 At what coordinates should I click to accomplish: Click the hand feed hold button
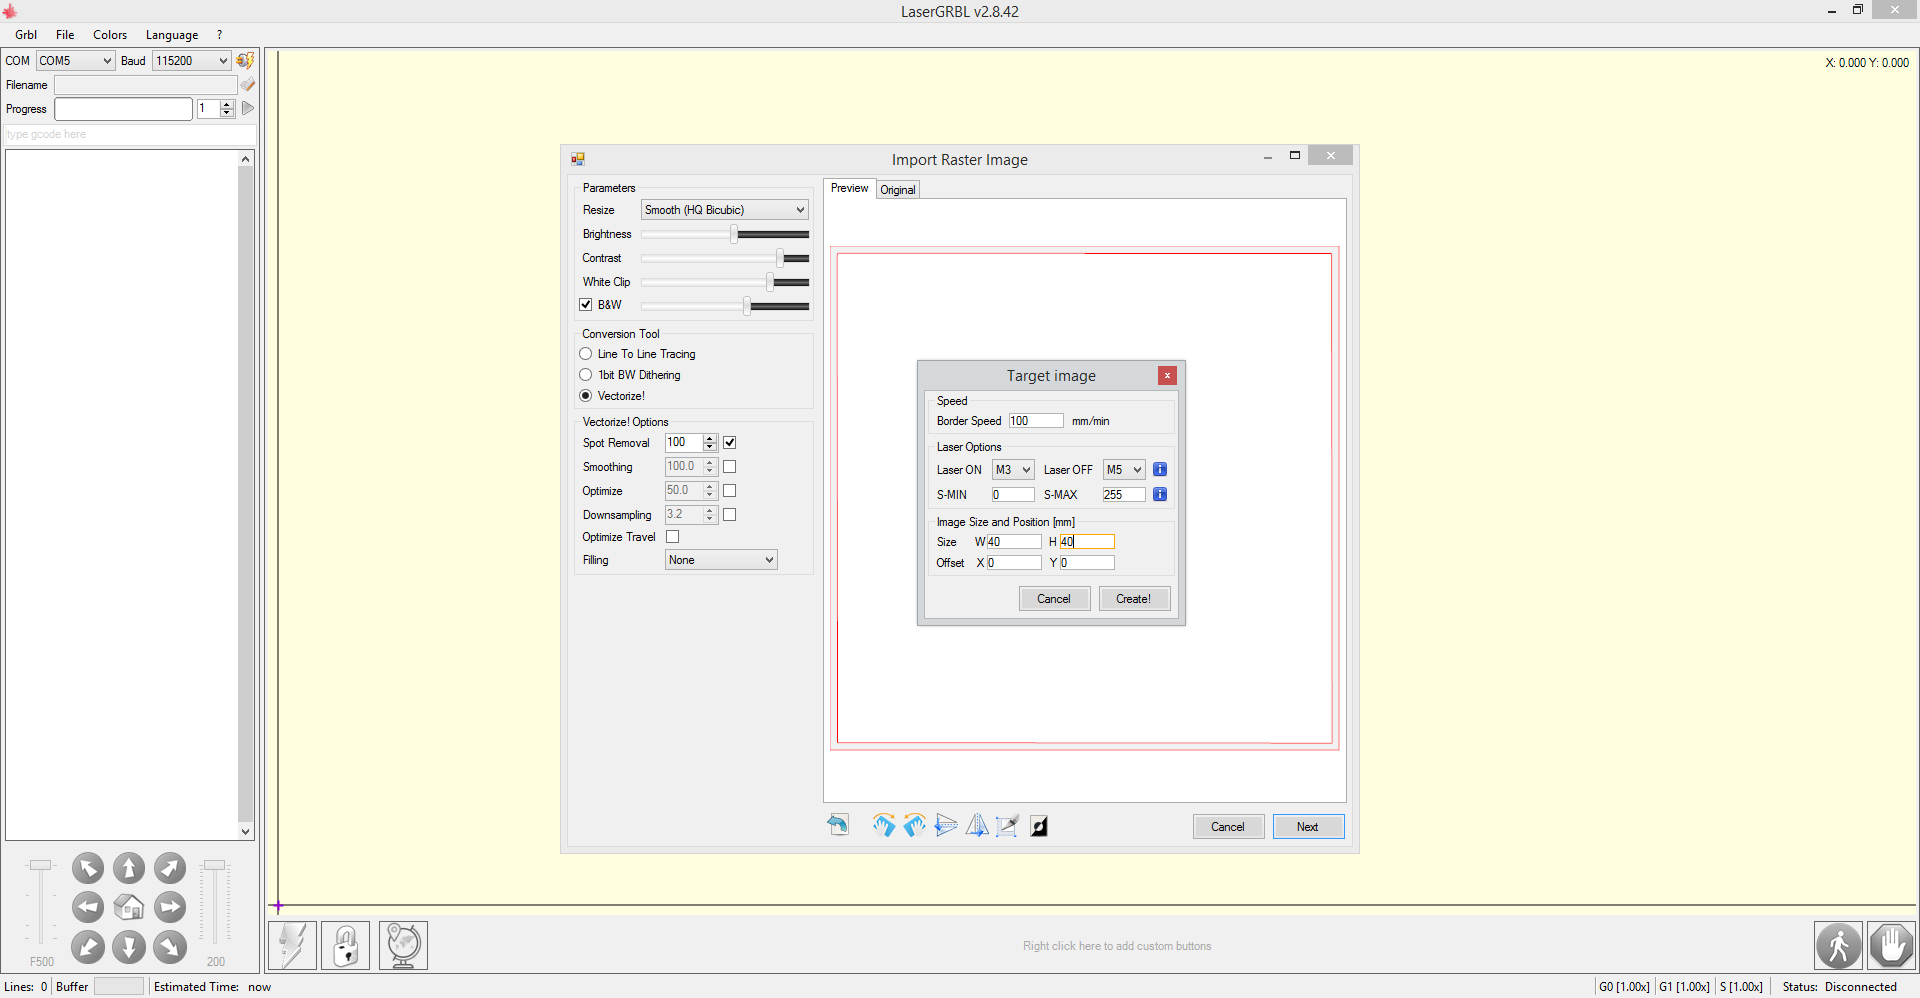(1891, 945)
